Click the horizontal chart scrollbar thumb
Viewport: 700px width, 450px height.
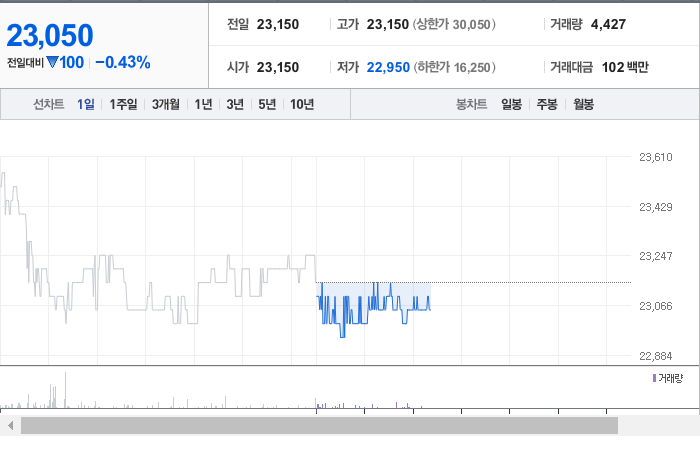[x=319, y=426]
